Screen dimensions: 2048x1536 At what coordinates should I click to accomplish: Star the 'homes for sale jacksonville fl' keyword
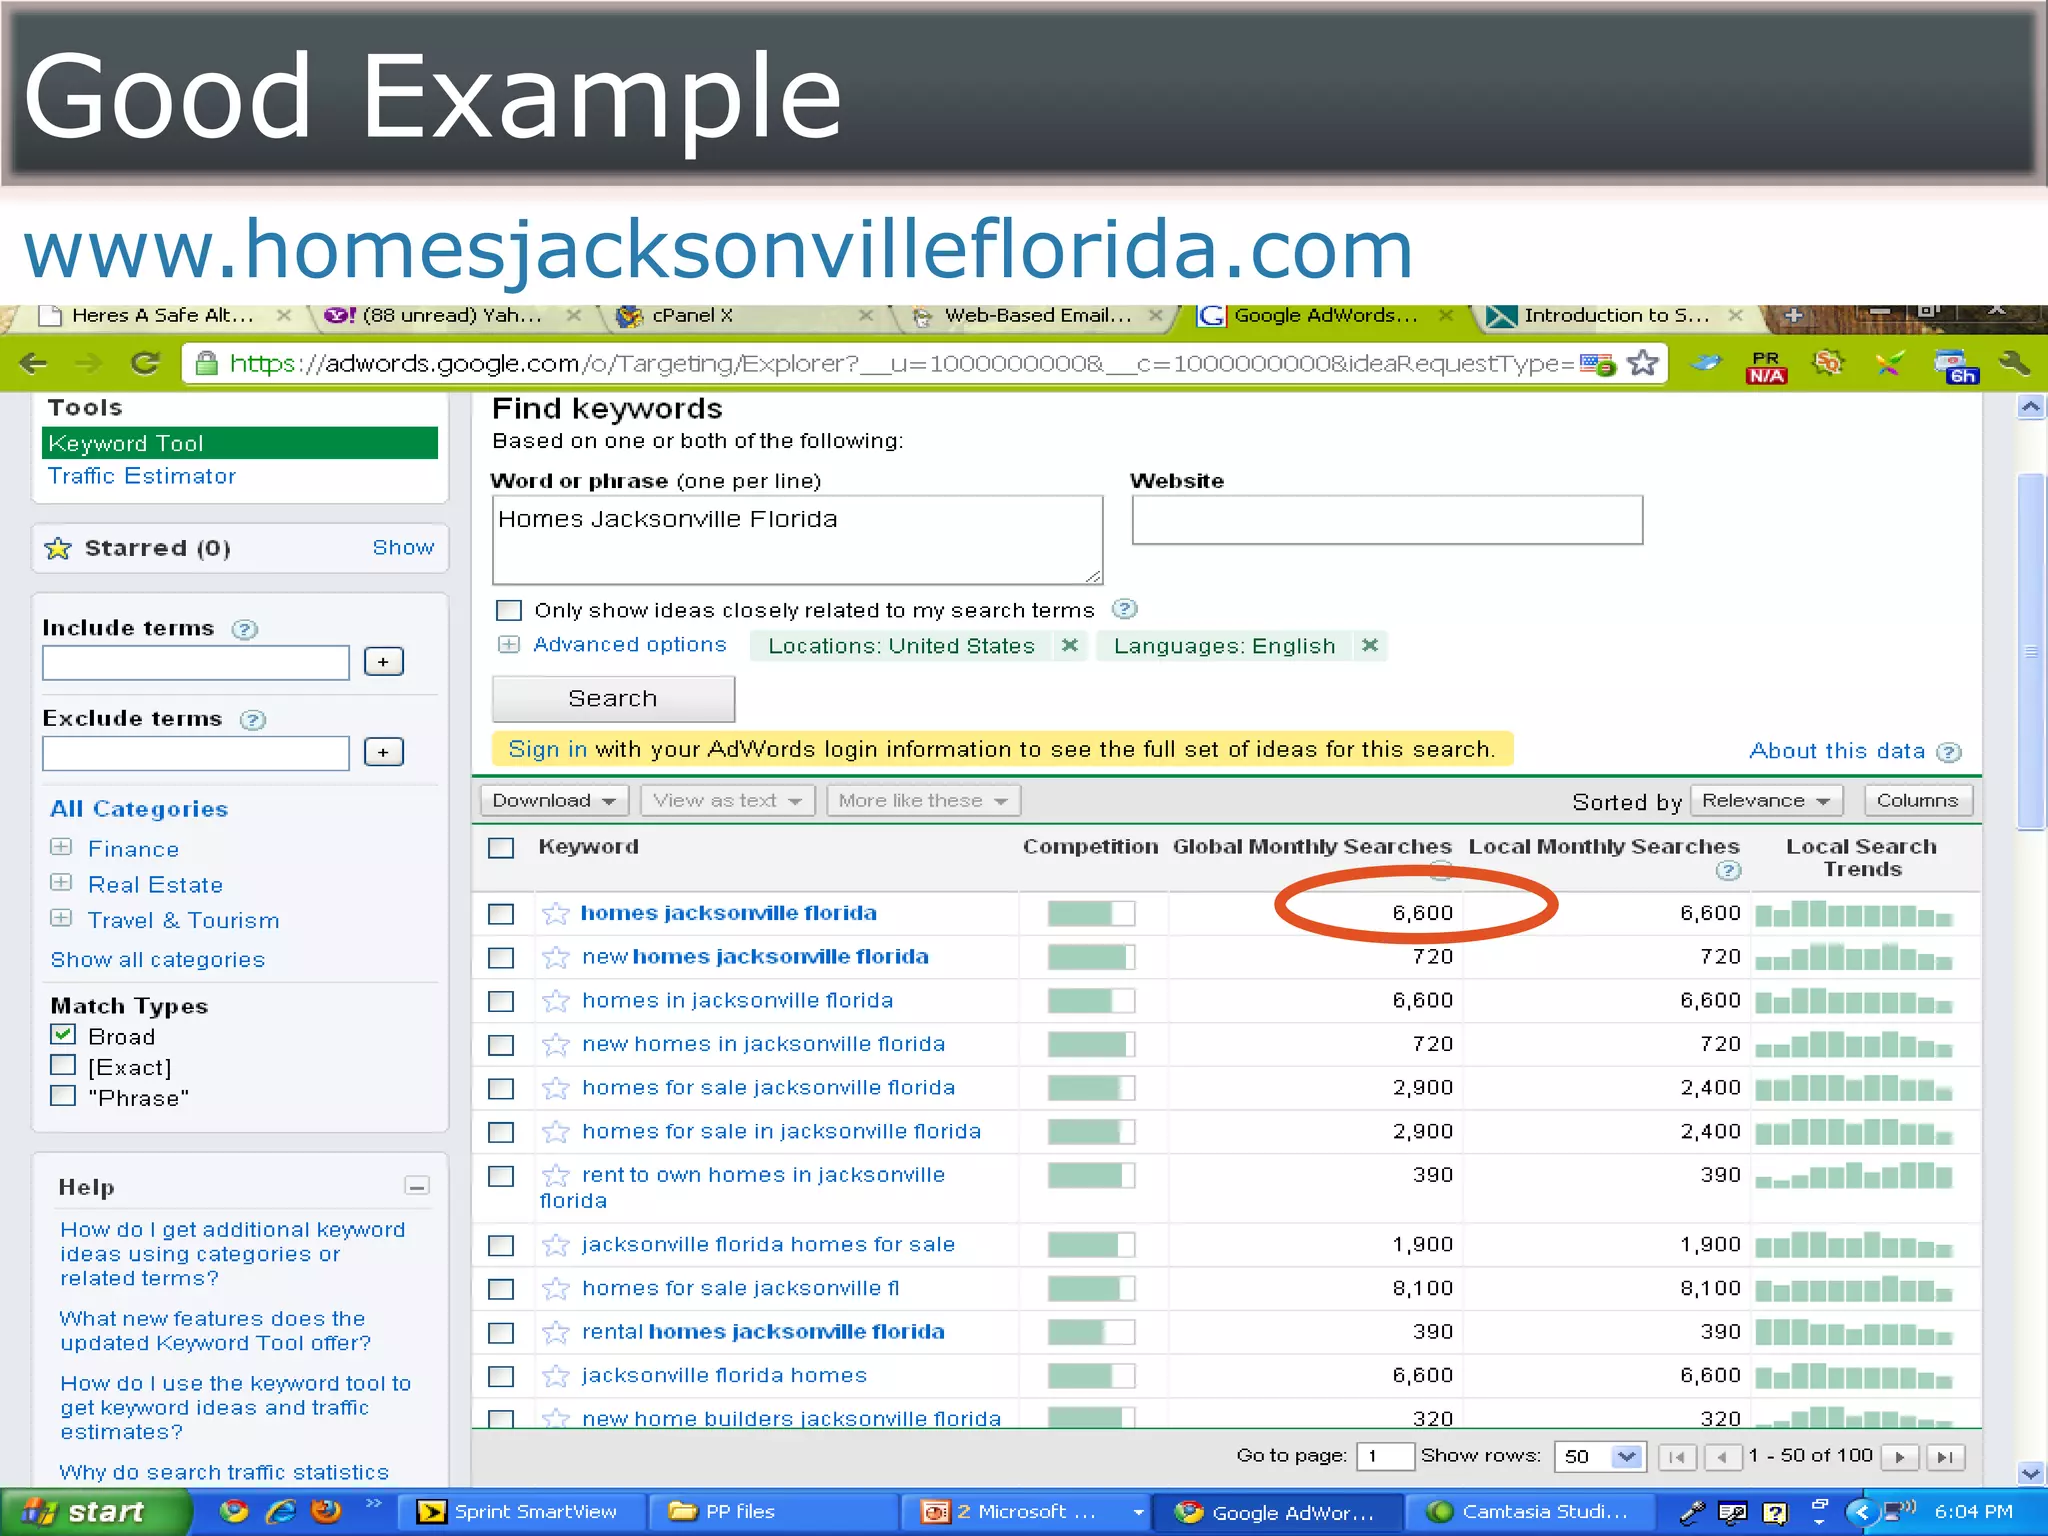(x=555, y=1289)
